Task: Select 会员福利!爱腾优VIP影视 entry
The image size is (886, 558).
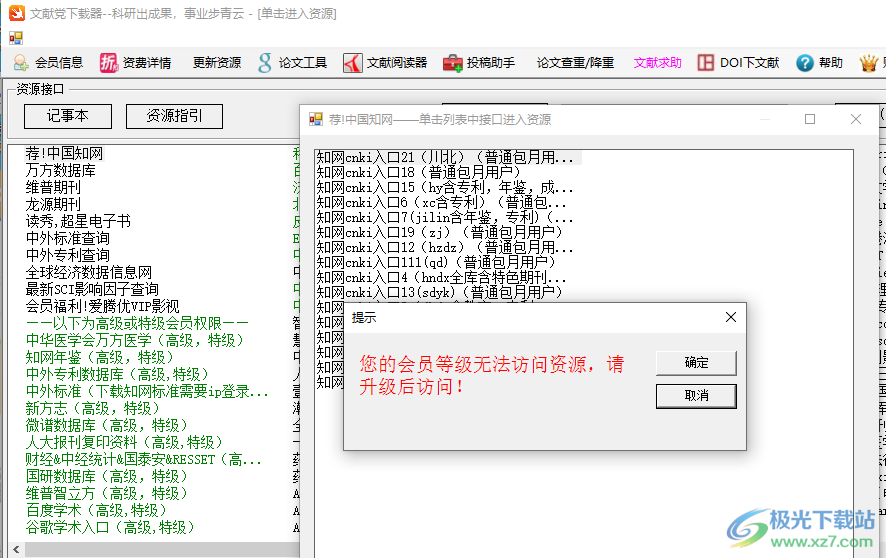Action: coord(102,306)
